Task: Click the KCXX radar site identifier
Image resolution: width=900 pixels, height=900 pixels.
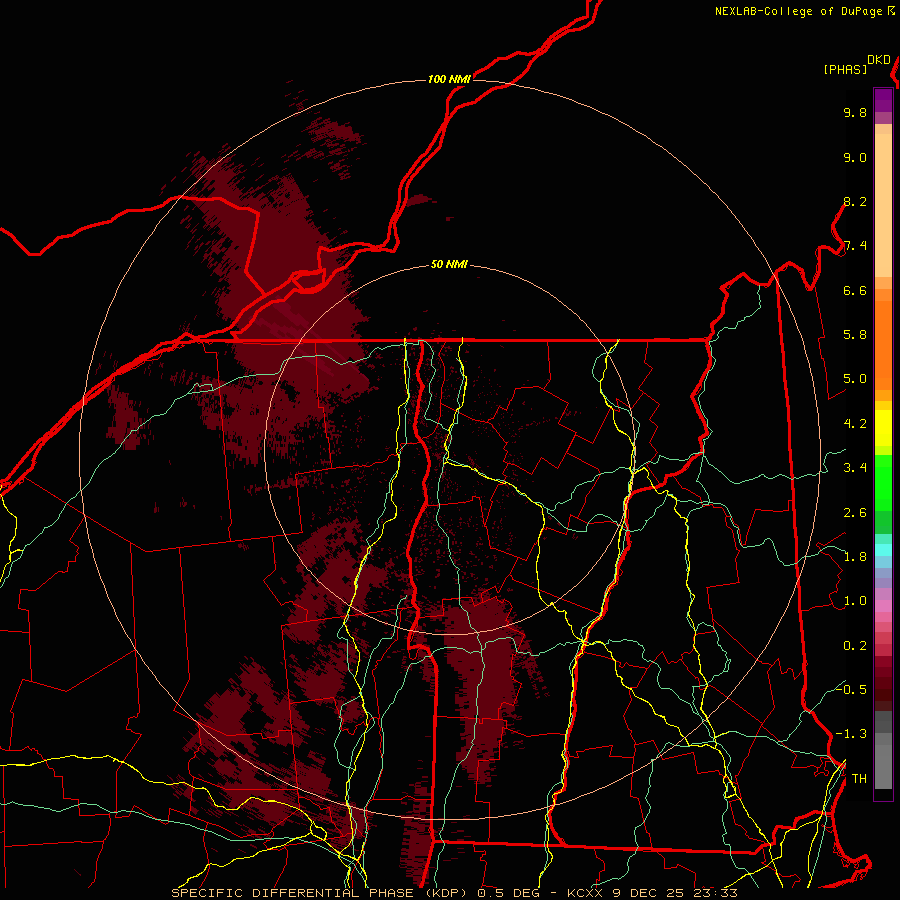Action: [587, 893]
